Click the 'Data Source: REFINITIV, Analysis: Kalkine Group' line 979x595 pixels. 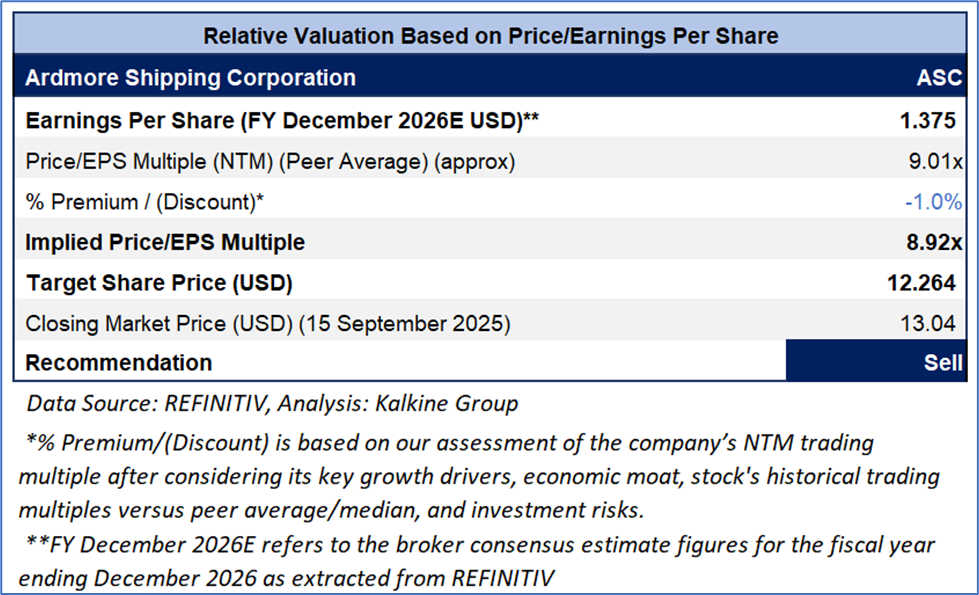(273, 404)
